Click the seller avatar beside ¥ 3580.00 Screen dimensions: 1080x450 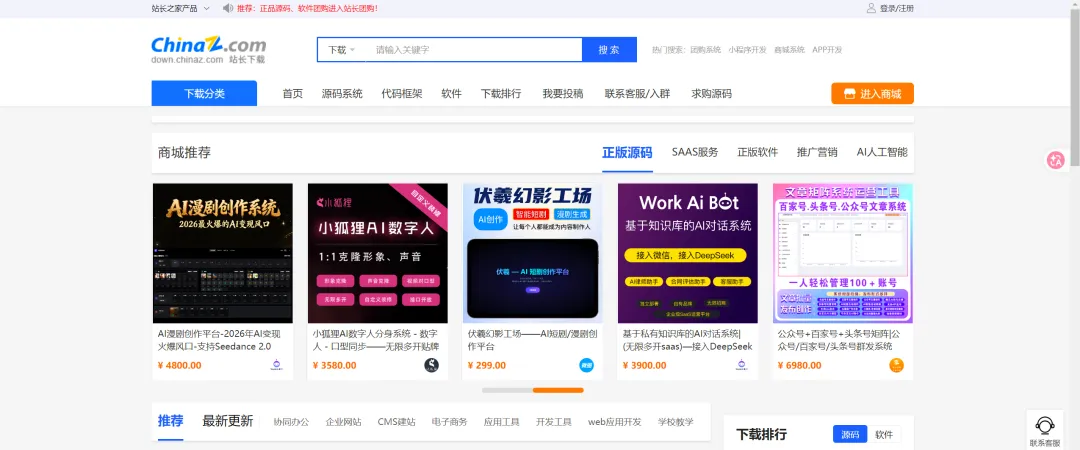431,365
